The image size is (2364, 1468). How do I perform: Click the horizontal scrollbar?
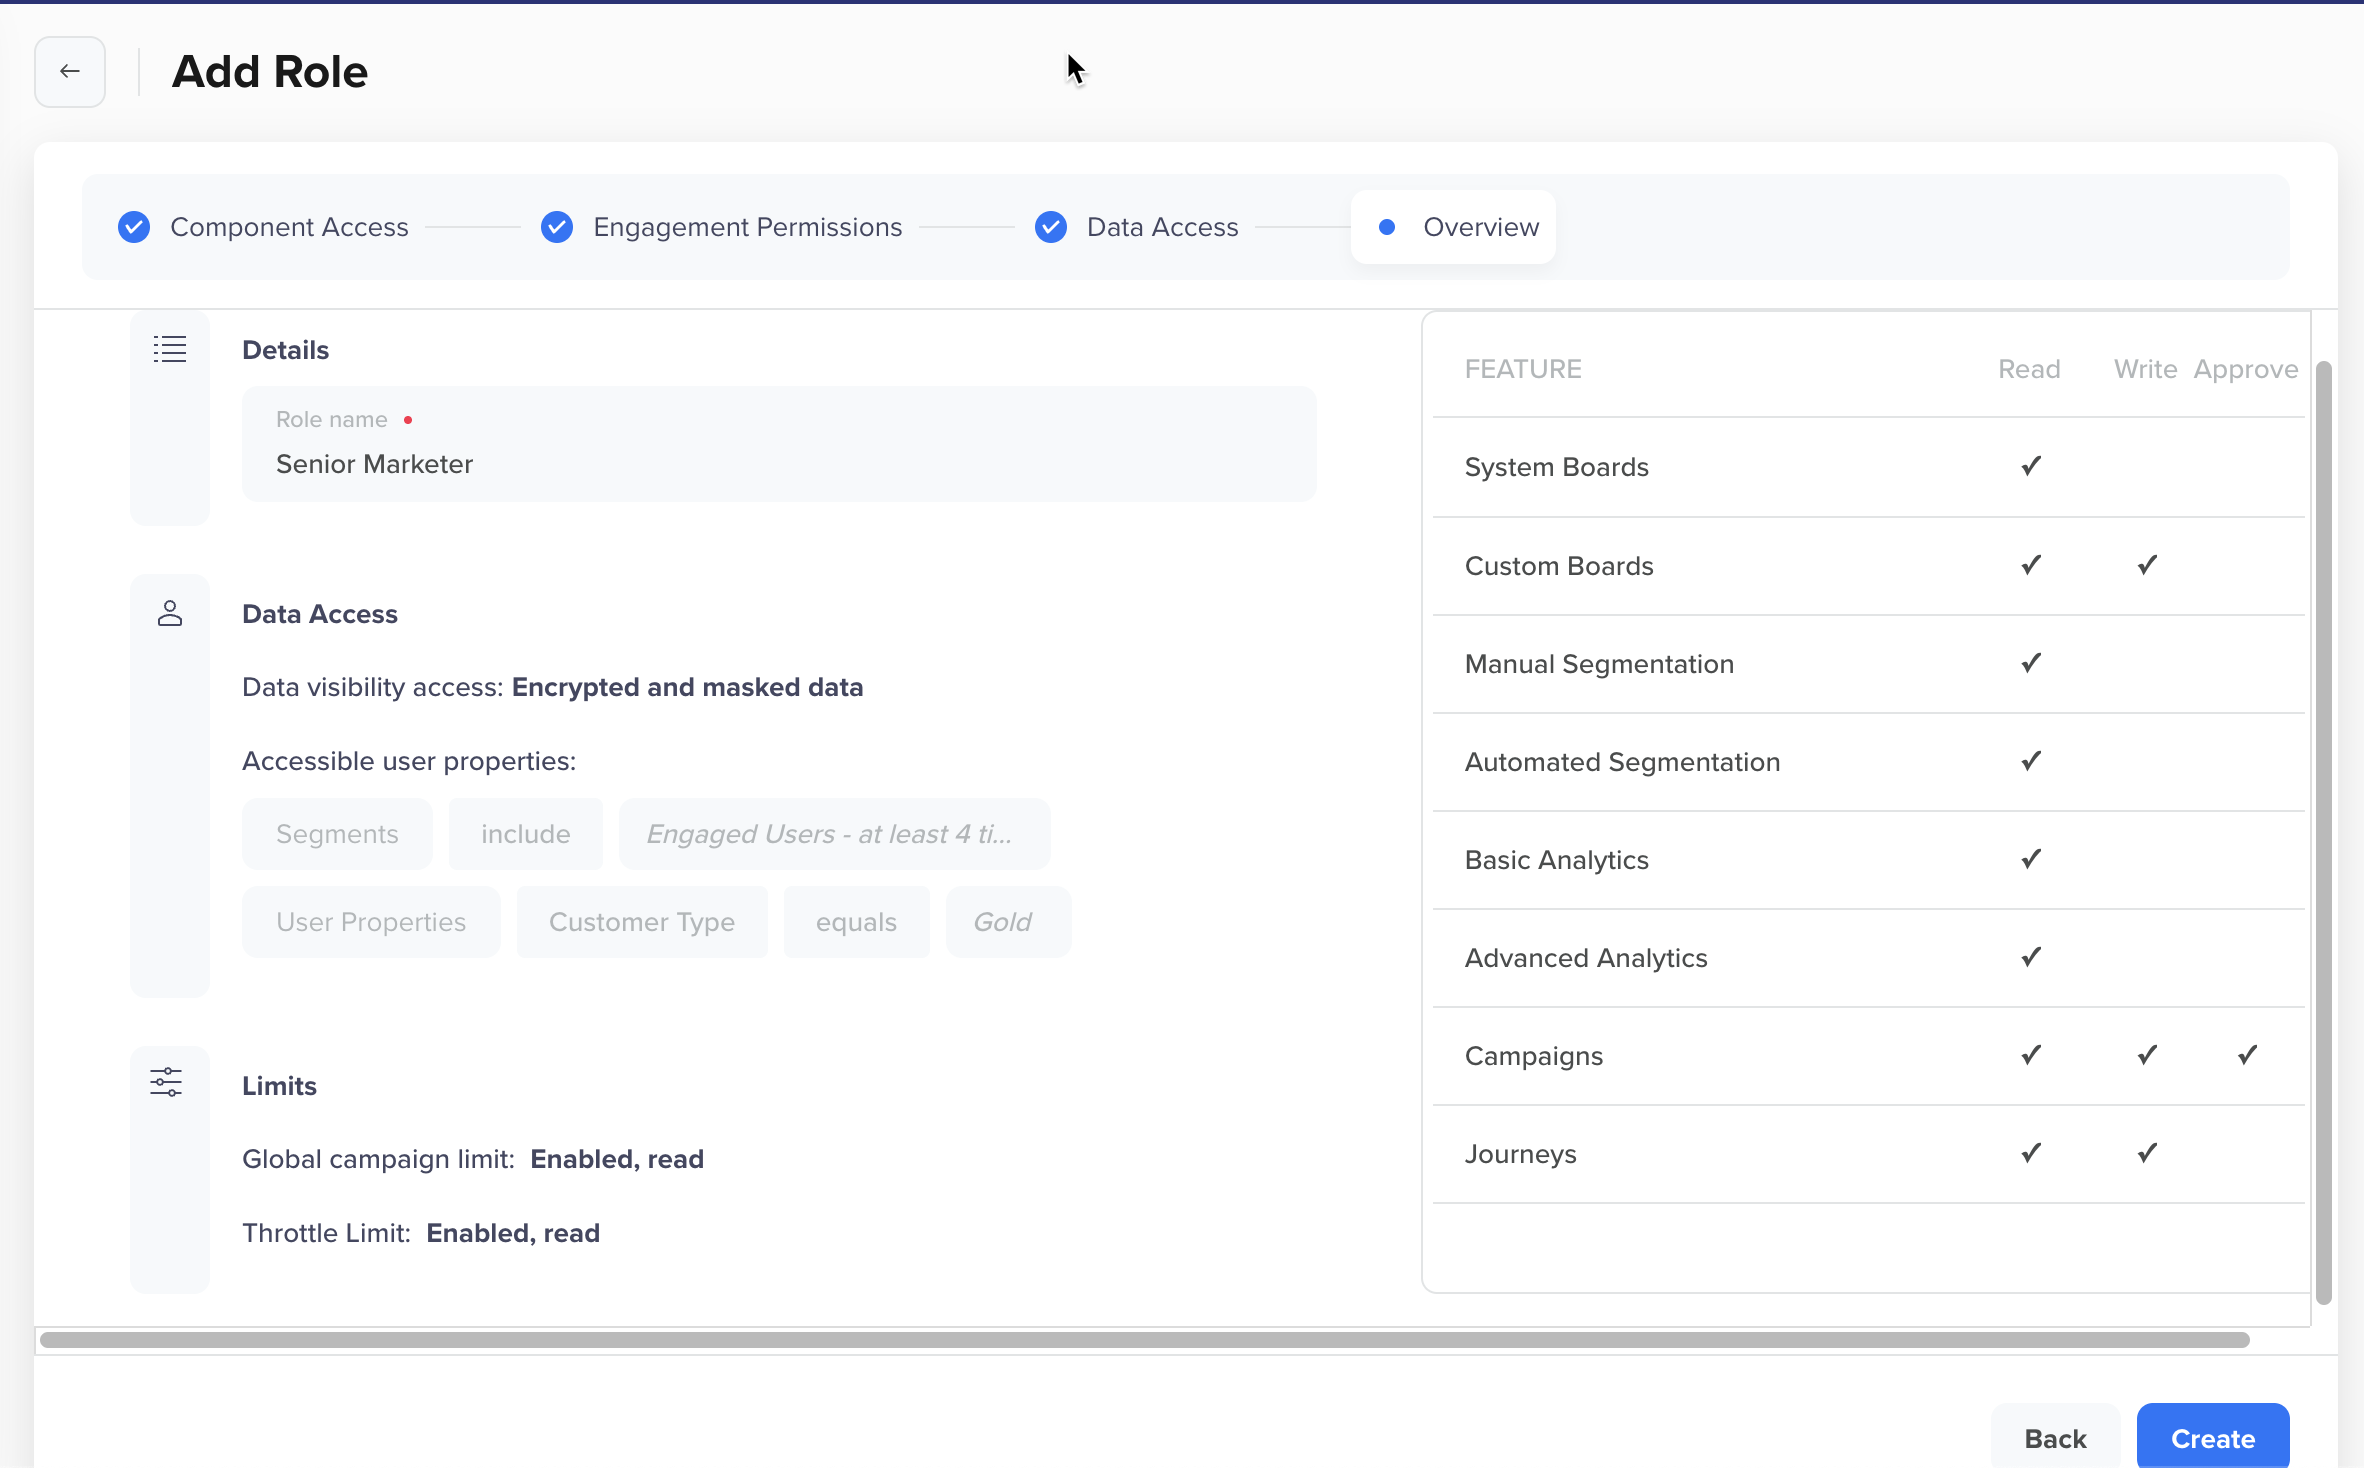[x=1145, y=1340]
